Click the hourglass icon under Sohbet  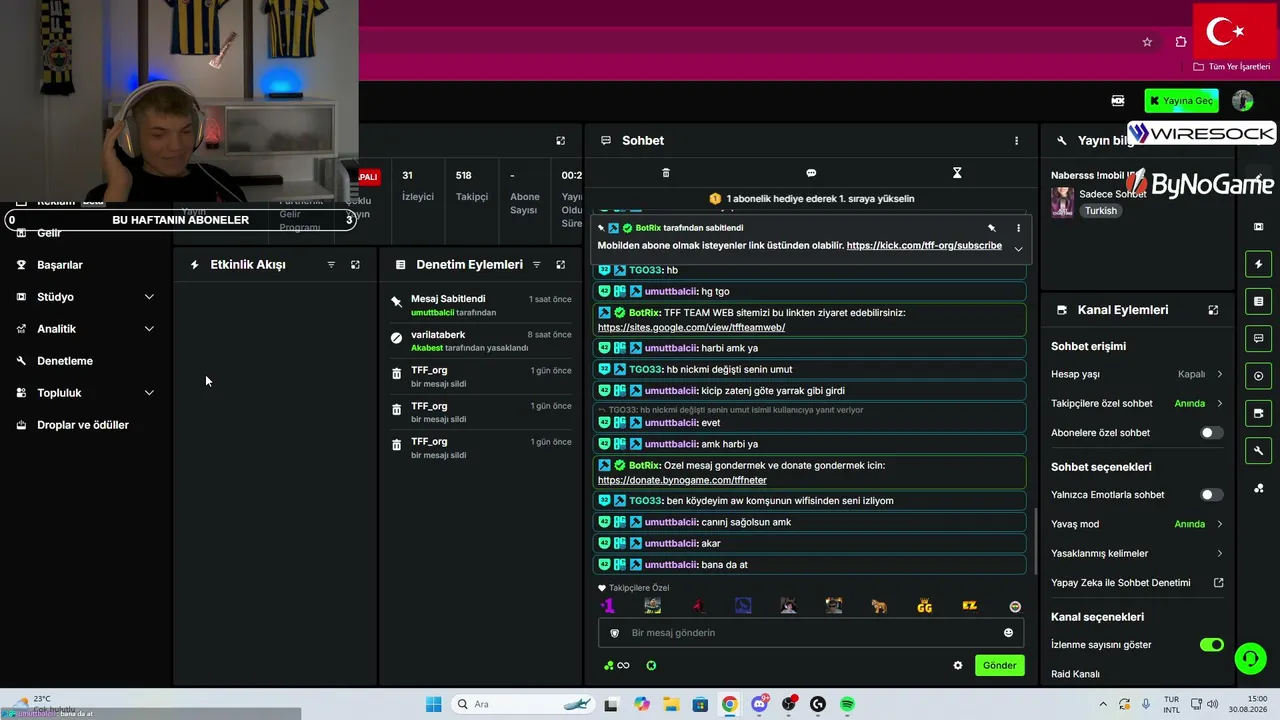957,173
